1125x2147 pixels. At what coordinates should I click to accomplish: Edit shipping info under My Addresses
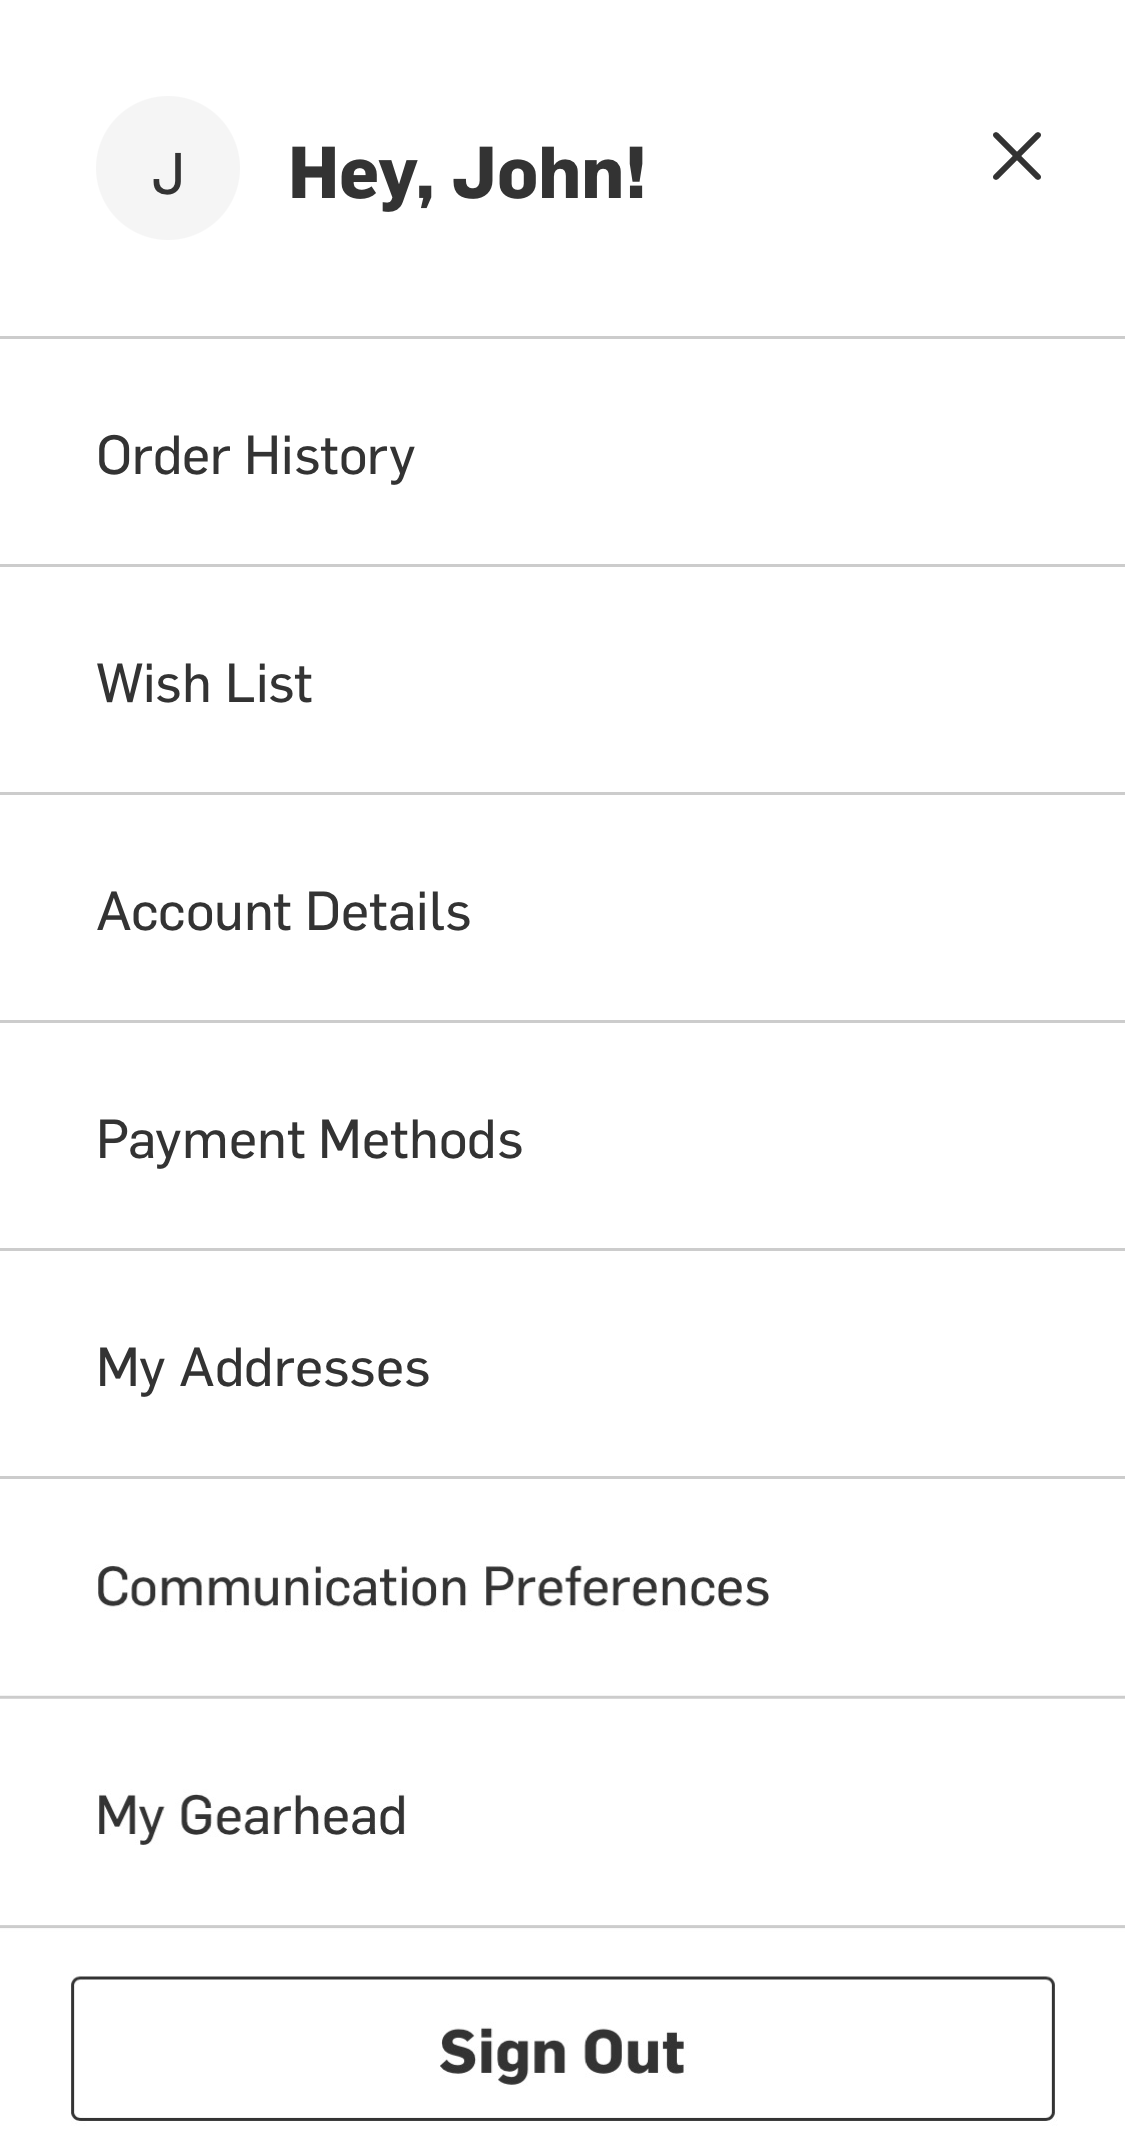tap(263, 1368)
